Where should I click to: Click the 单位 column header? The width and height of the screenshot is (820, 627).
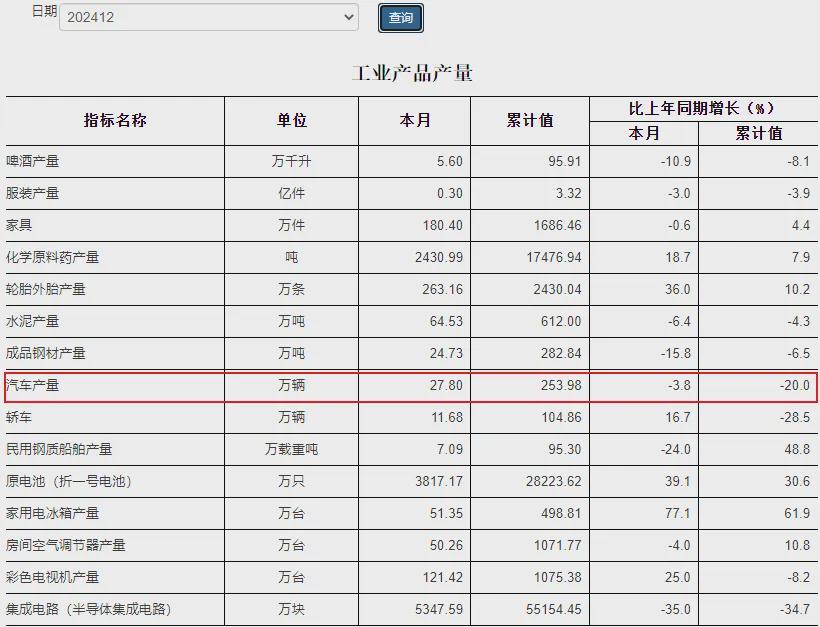[x=291, y=120]
